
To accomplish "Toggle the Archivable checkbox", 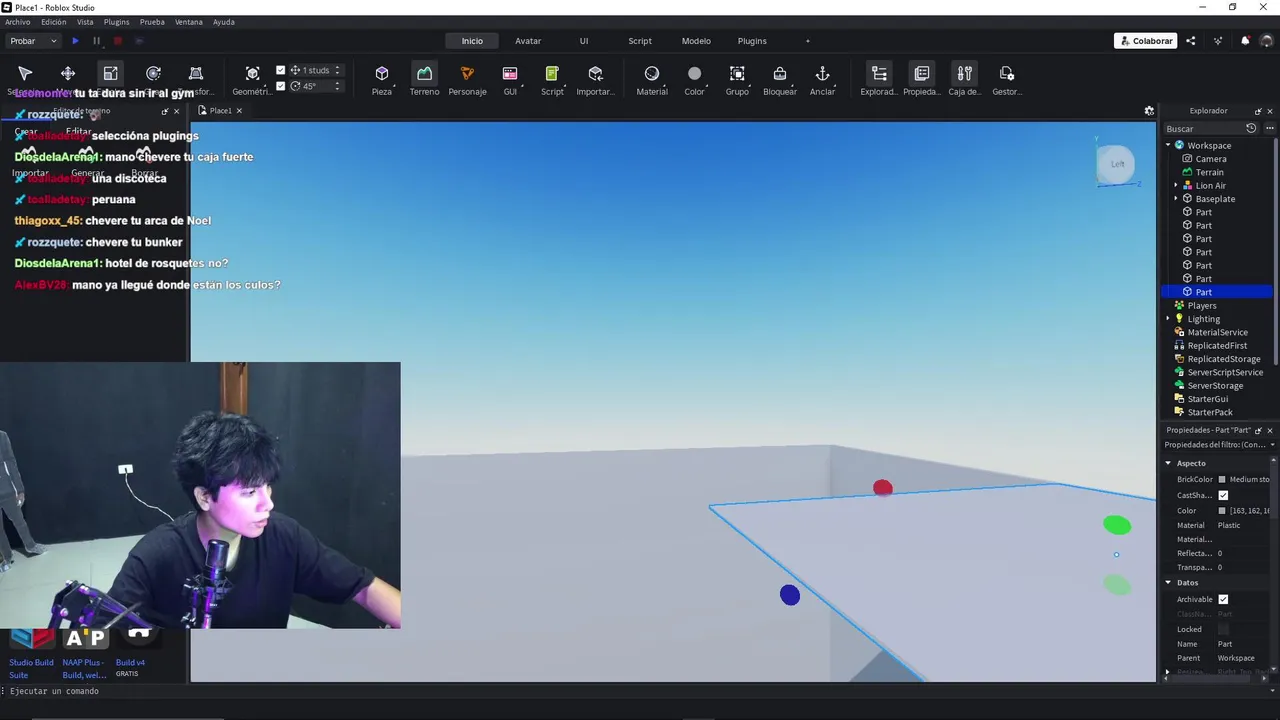I will tap(1223, 599).
